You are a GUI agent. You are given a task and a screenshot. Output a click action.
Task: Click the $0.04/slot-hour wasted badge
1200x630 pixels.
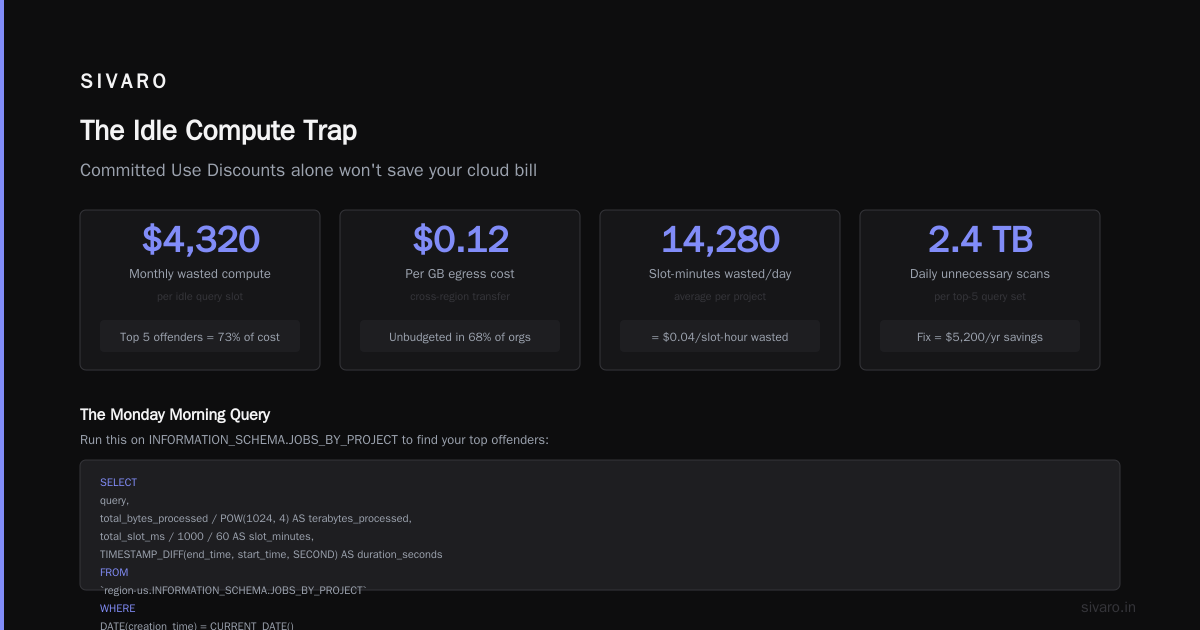pyautogui.click(x=720, y=337)
